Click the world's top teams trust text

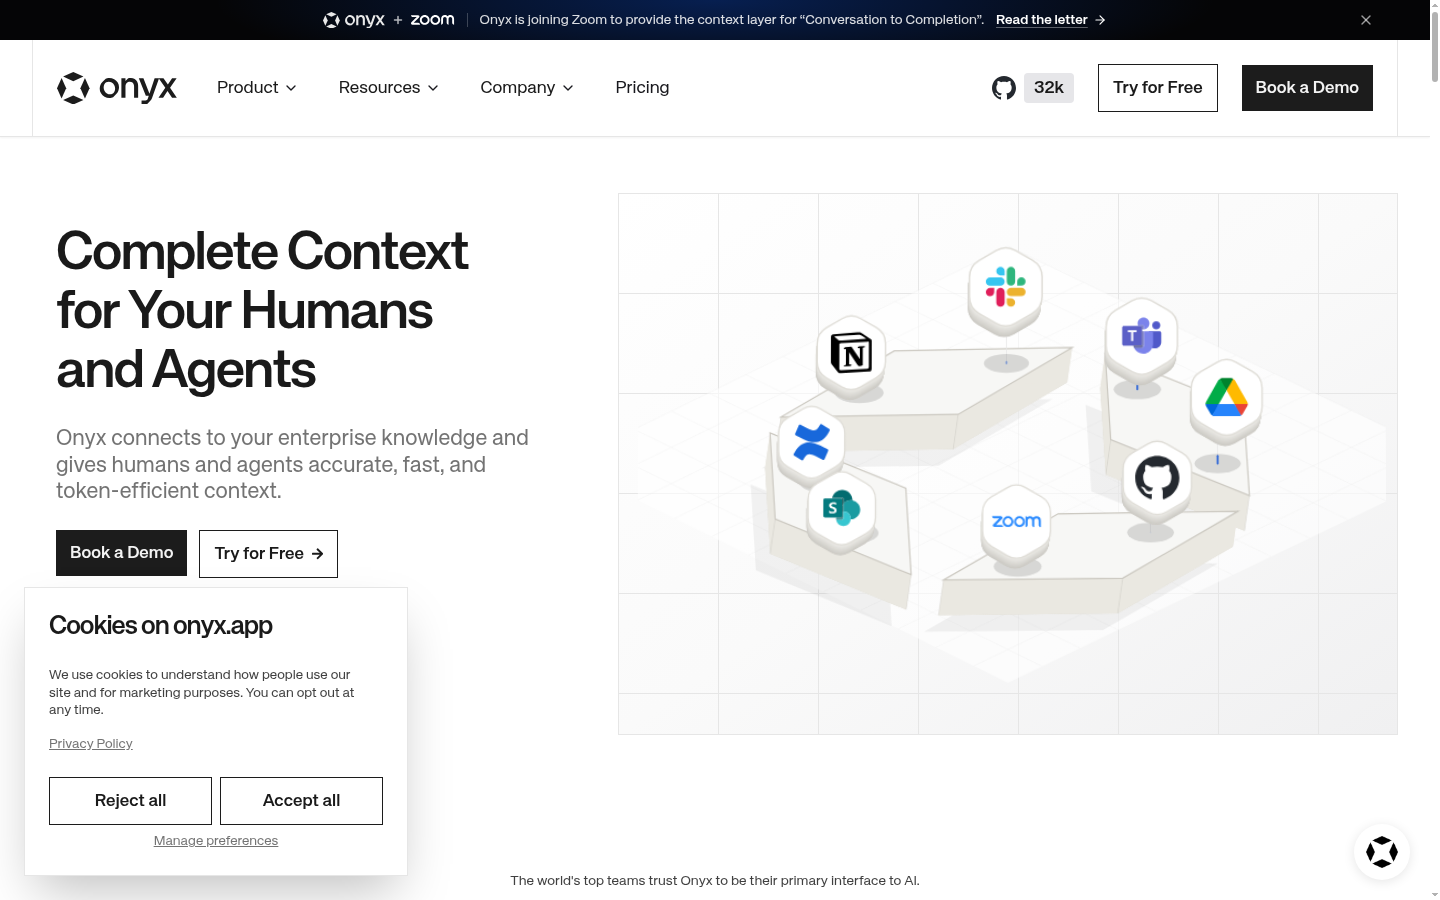coord(715,881)
